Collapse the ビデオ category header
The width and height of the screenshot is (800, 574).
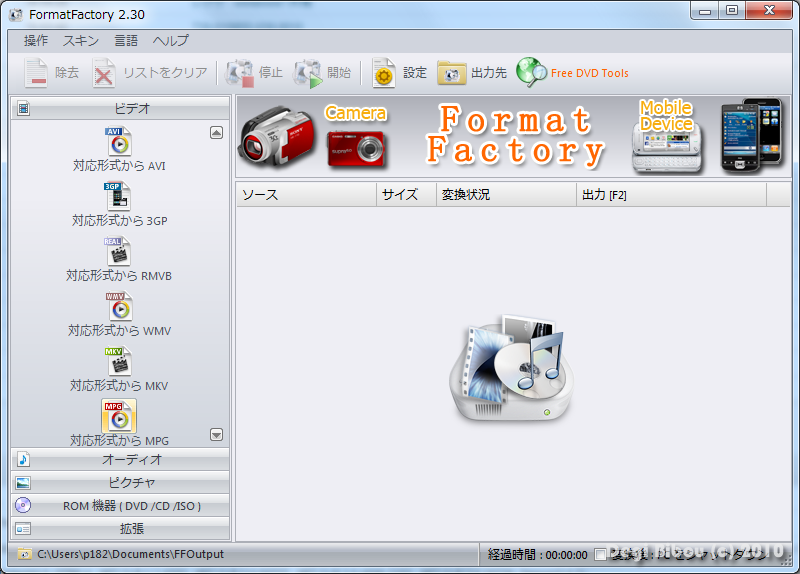pos(120,108)
